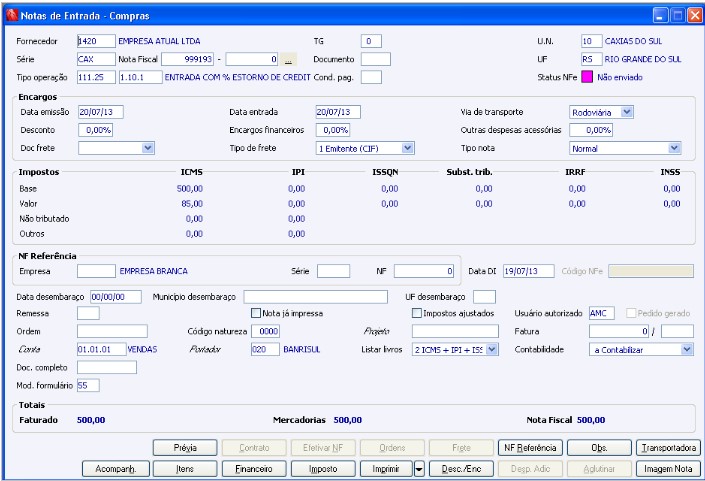Screen dimensions: 705x481
Task: Click the pink Status NFe indicator
Action: 587,77
